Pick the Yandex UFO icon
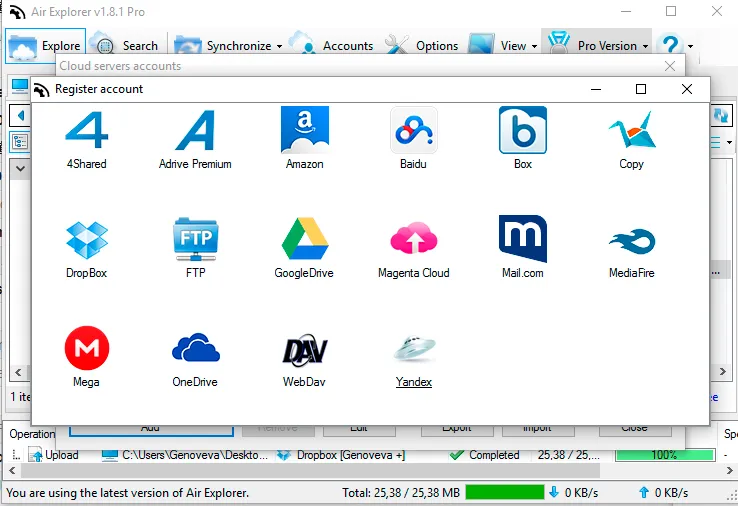Screen dimensions: 738x506 click(414, 348)
